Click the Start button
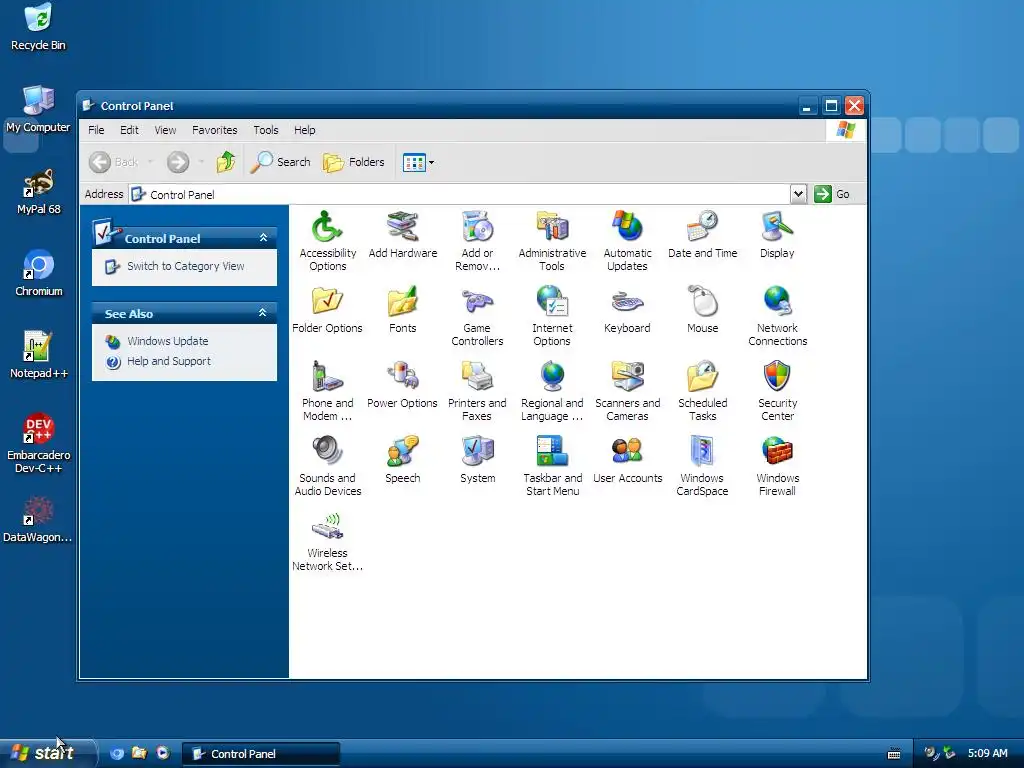The image size is (1024, 768). (x=47, y=753)
